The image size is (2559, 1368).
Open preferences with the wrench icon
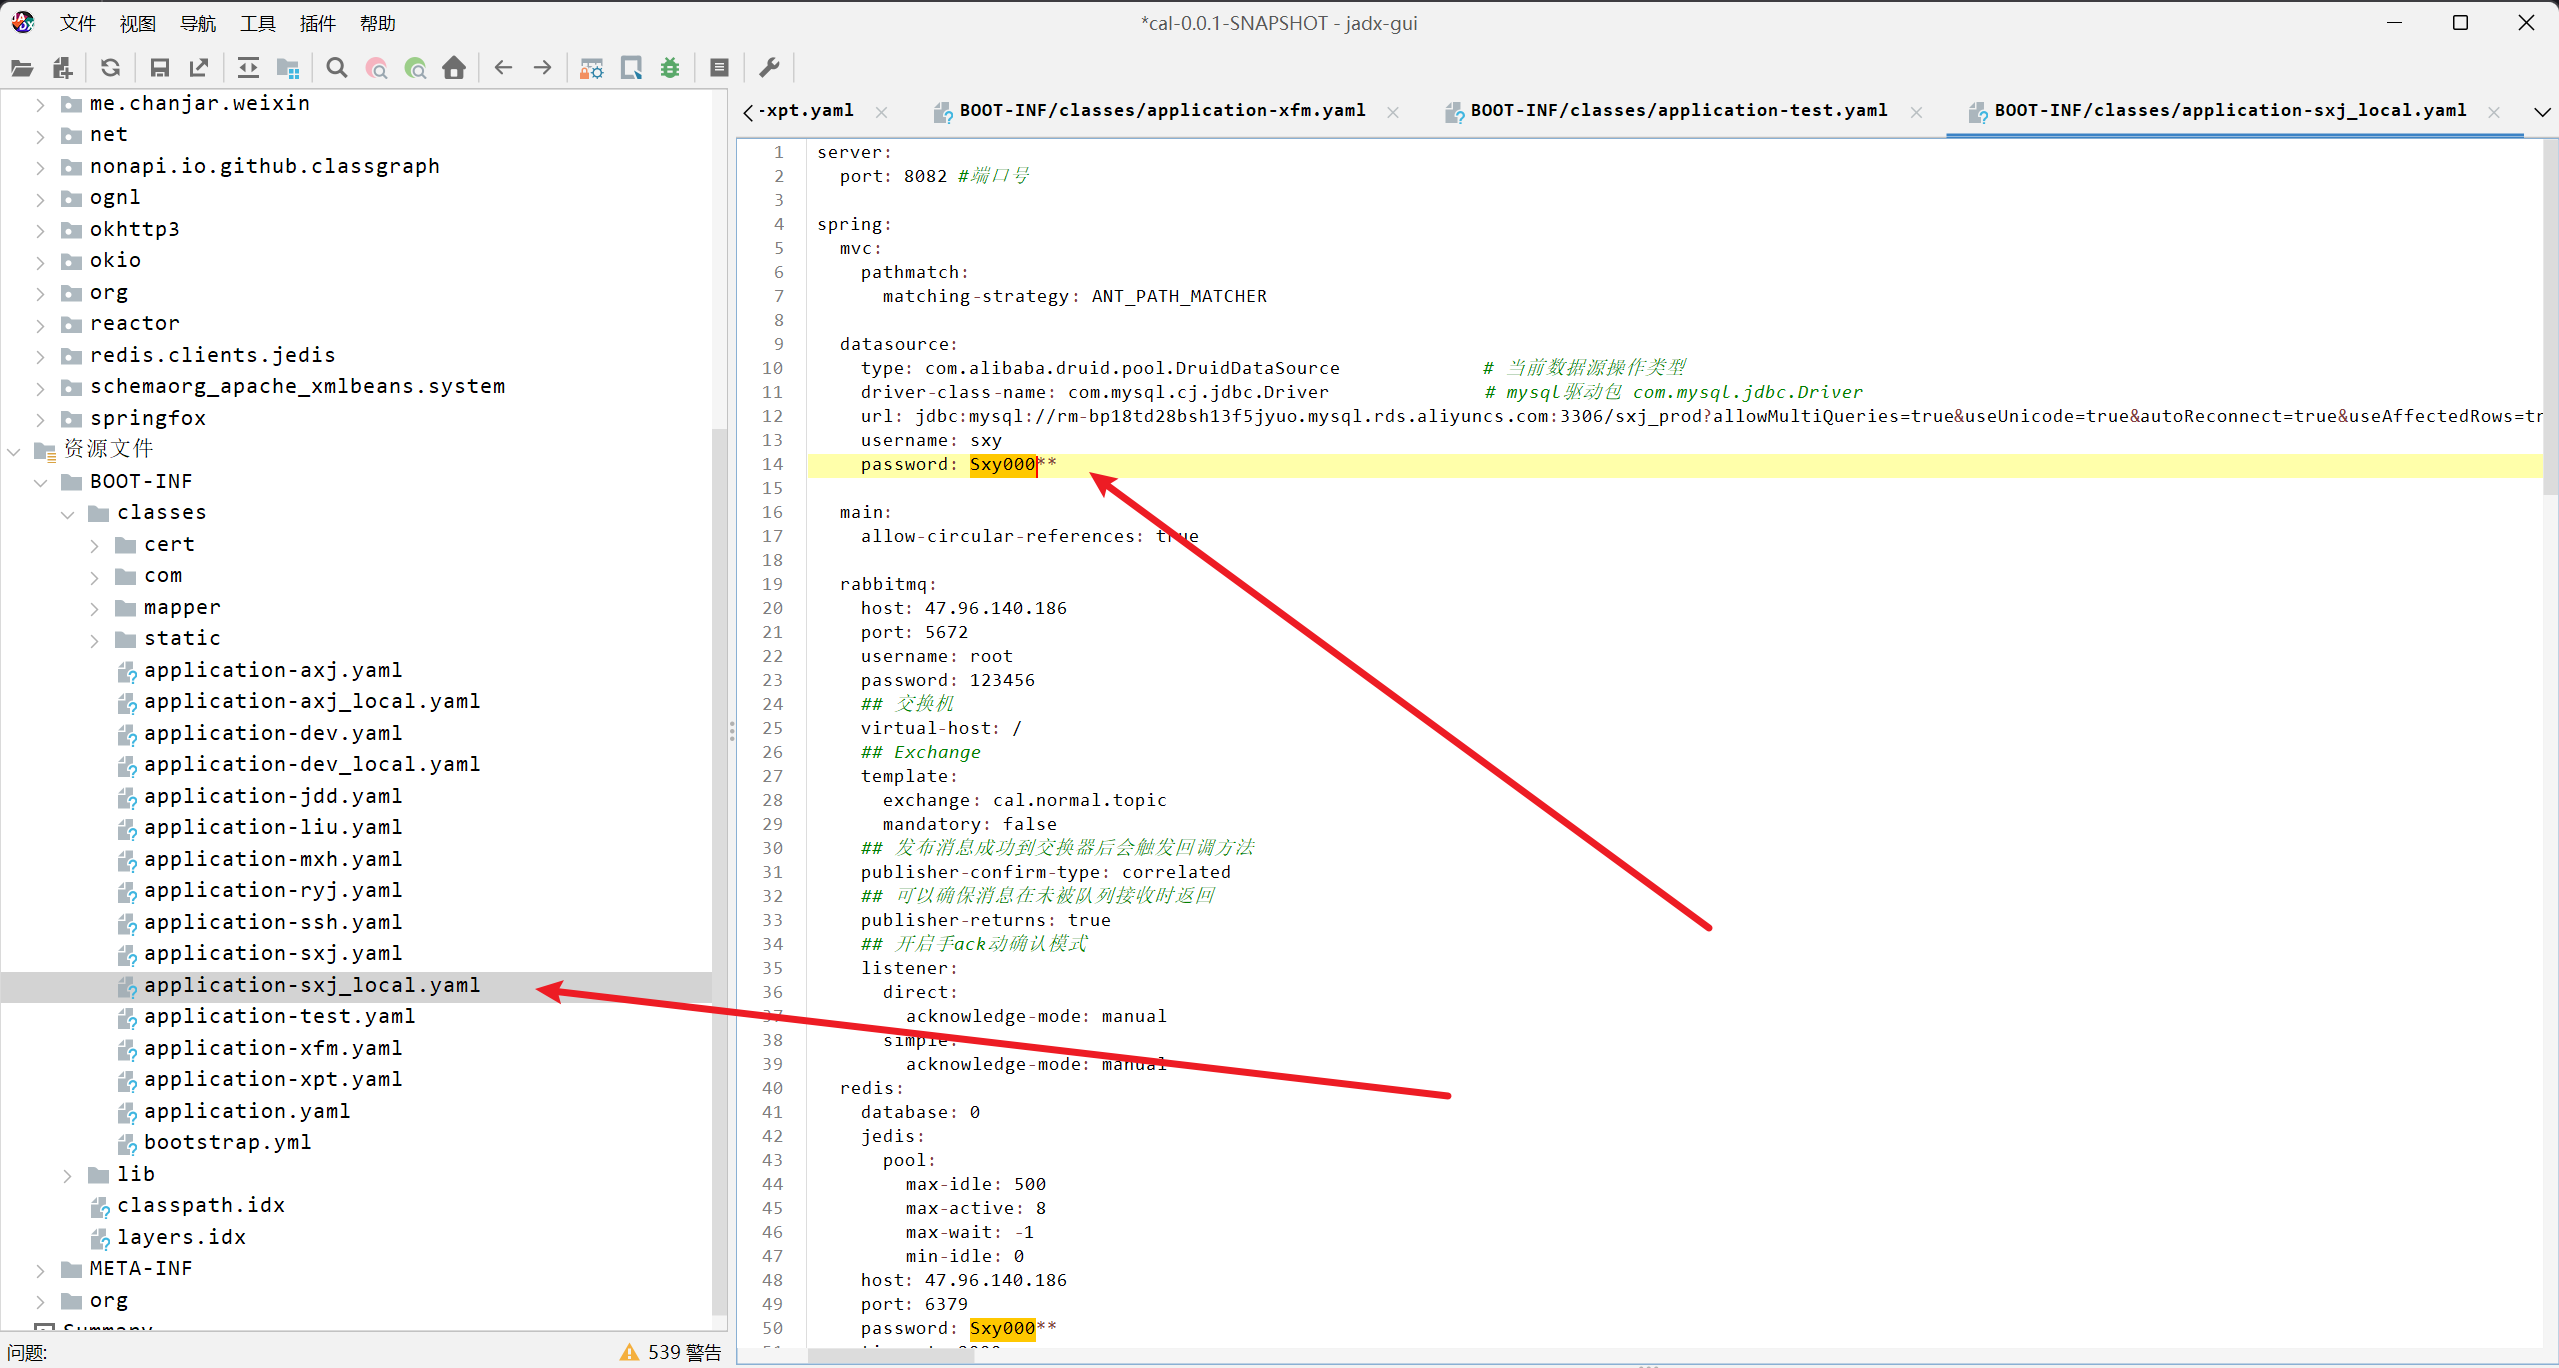(769, 68)
